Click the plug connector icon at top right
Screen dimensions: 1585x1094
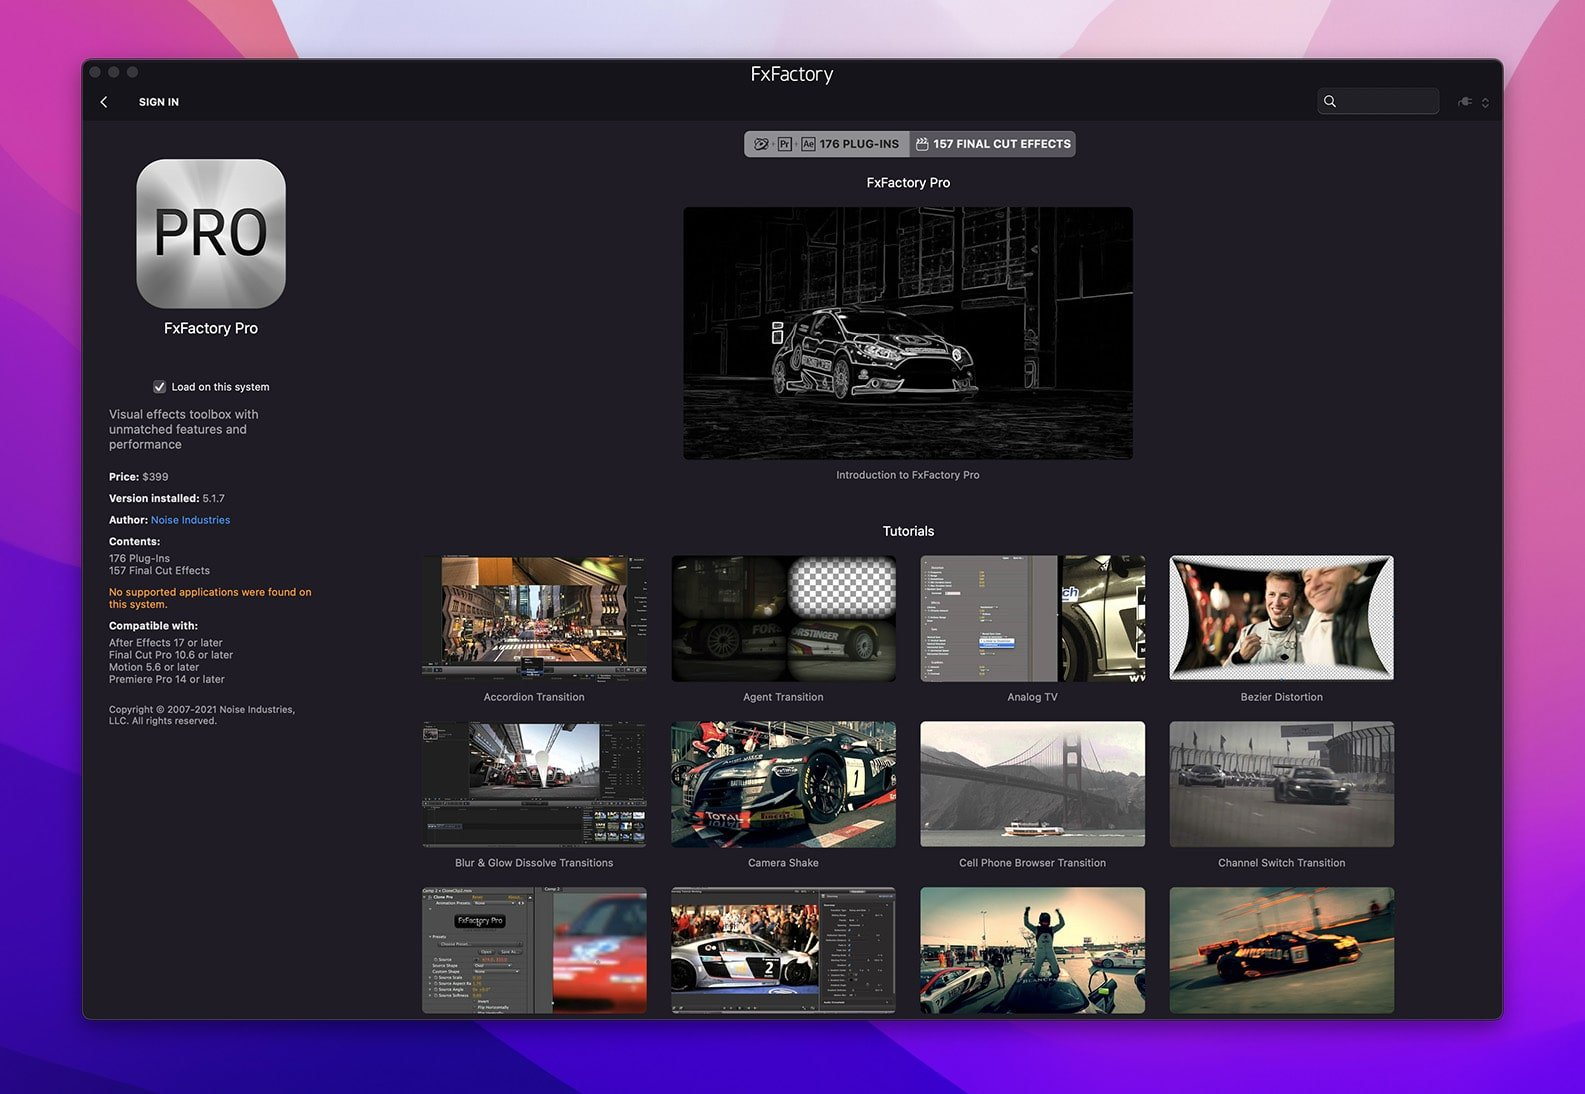1465,102
